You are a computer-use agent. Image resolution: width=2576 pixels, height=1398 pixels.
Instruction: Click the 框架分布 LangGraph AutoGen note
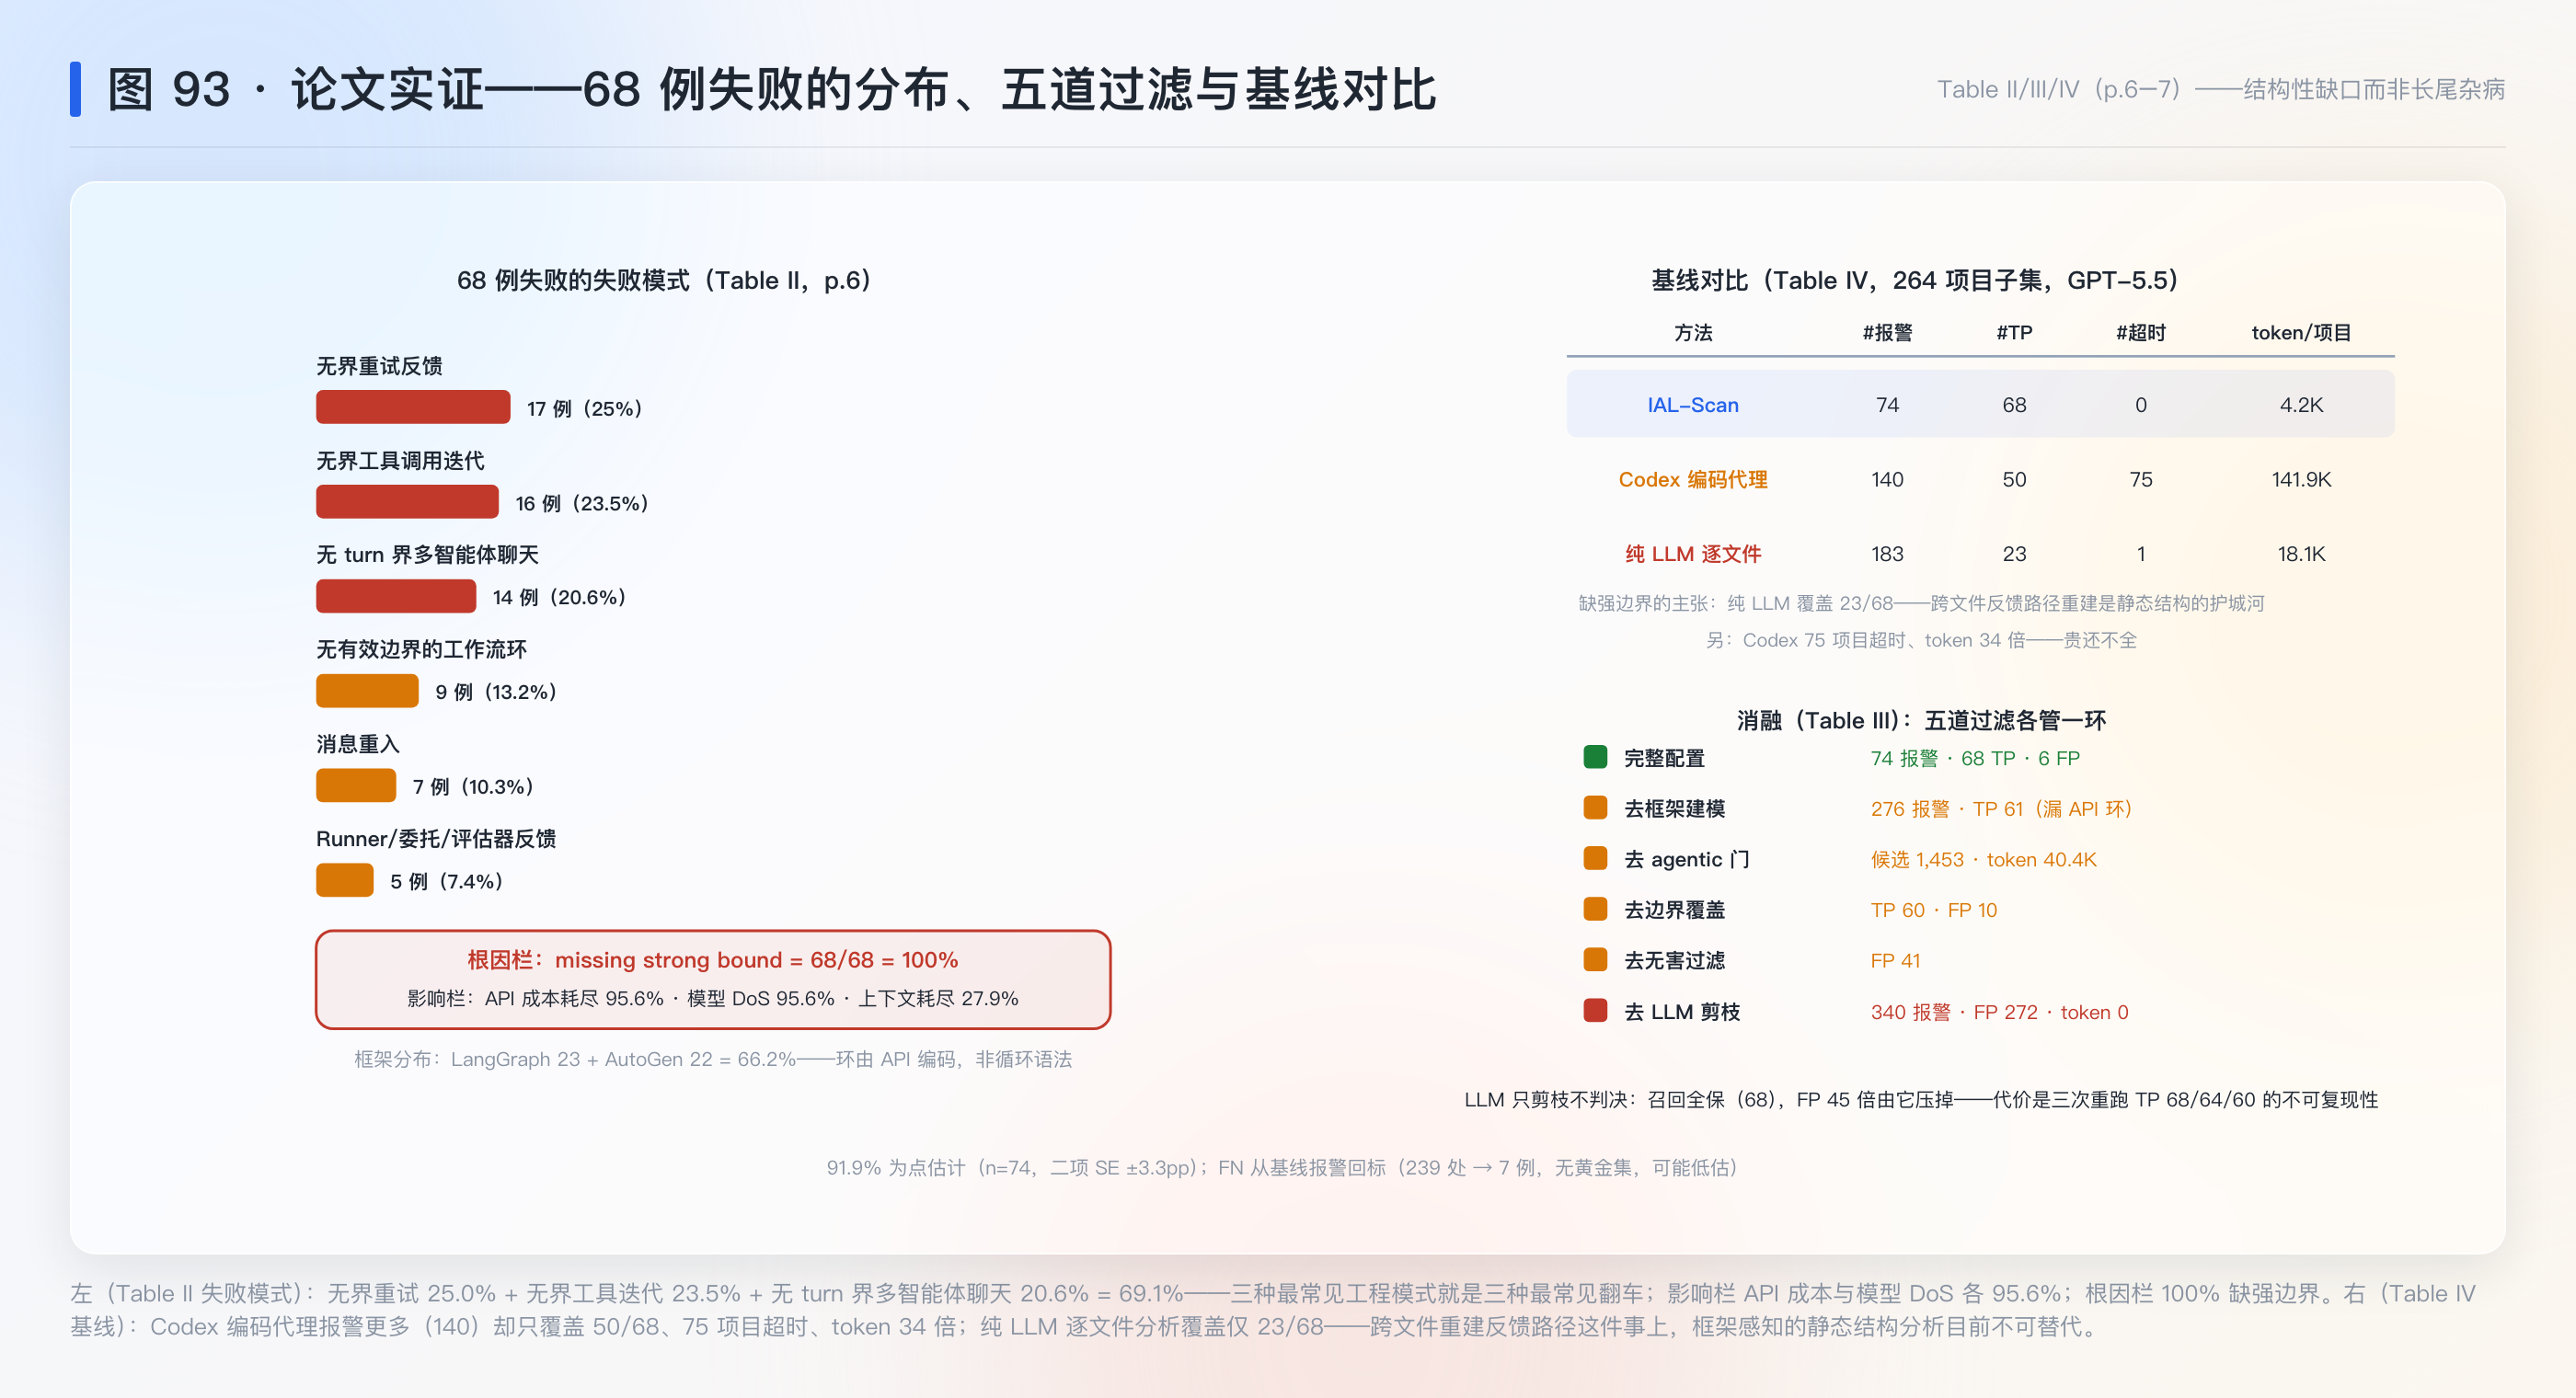(x=713, y=1059)
